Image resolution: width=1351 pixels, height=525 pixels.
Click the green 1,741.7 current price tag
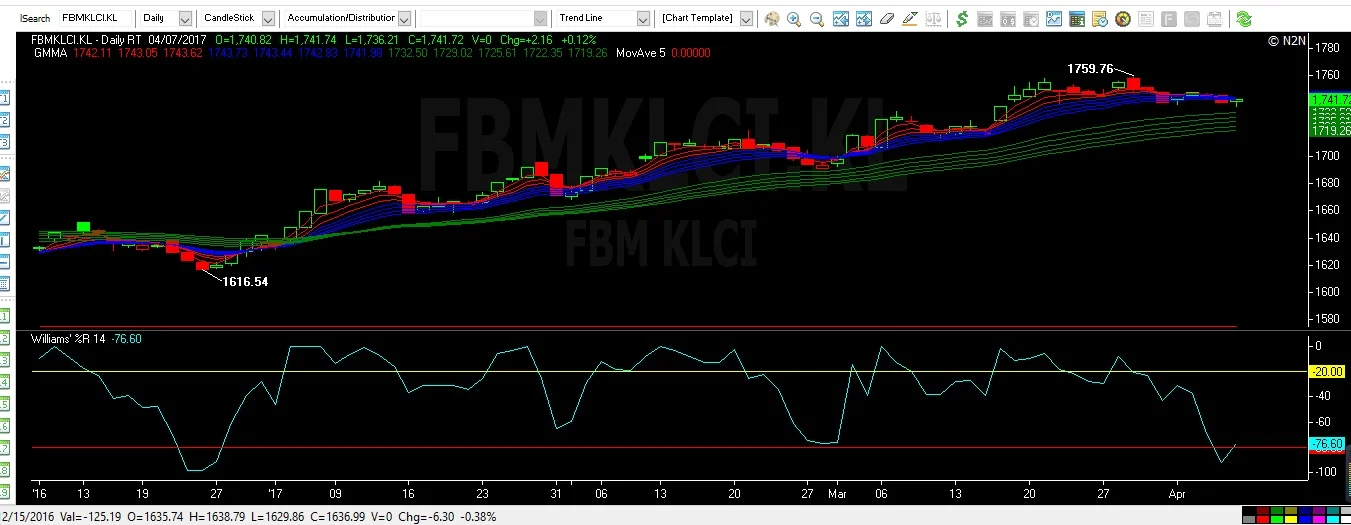[1329, 100]
